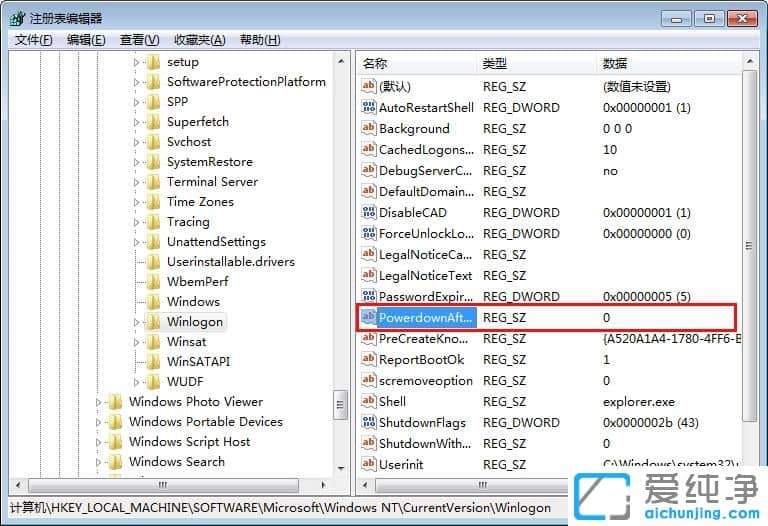
Task: Click the PreCreateKno... string icon
Action: (368, 338)
